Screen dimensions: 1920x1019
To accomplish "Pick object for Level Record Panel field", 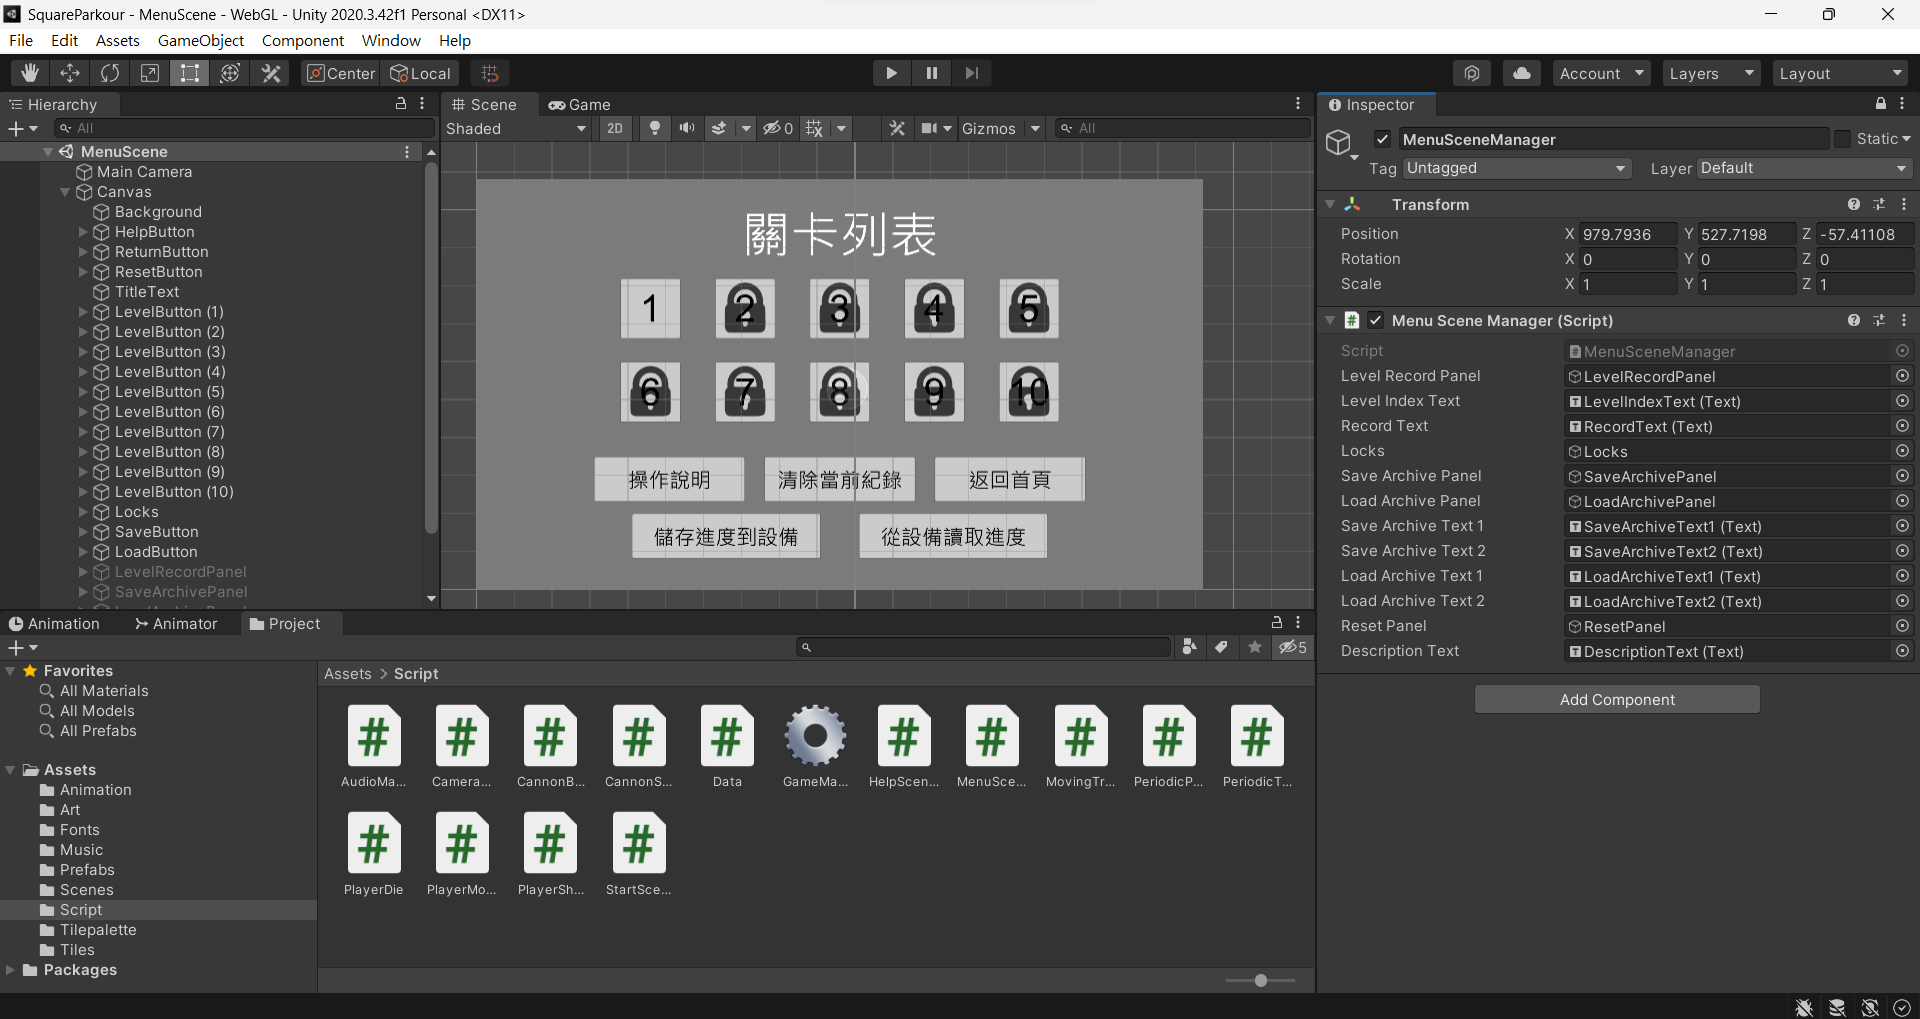I will click(x=1903, y=376).
